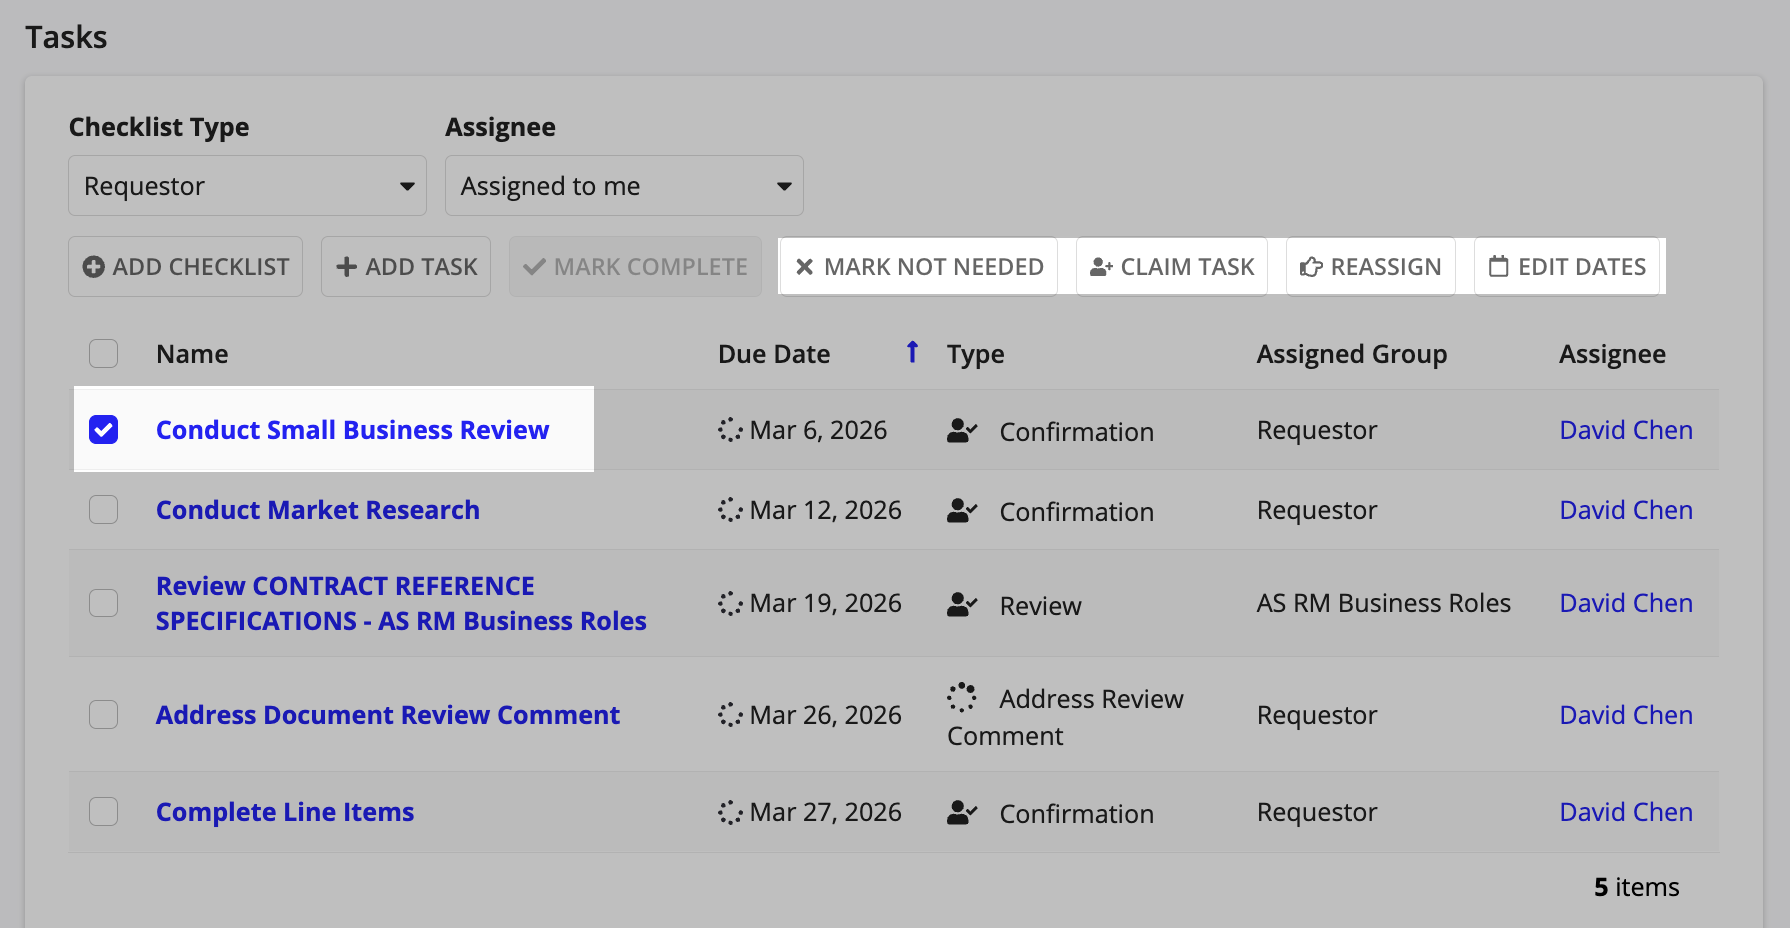Click the review type icon in Contract Reference row
1790x928 pixels.
click(x=962, y=605)
